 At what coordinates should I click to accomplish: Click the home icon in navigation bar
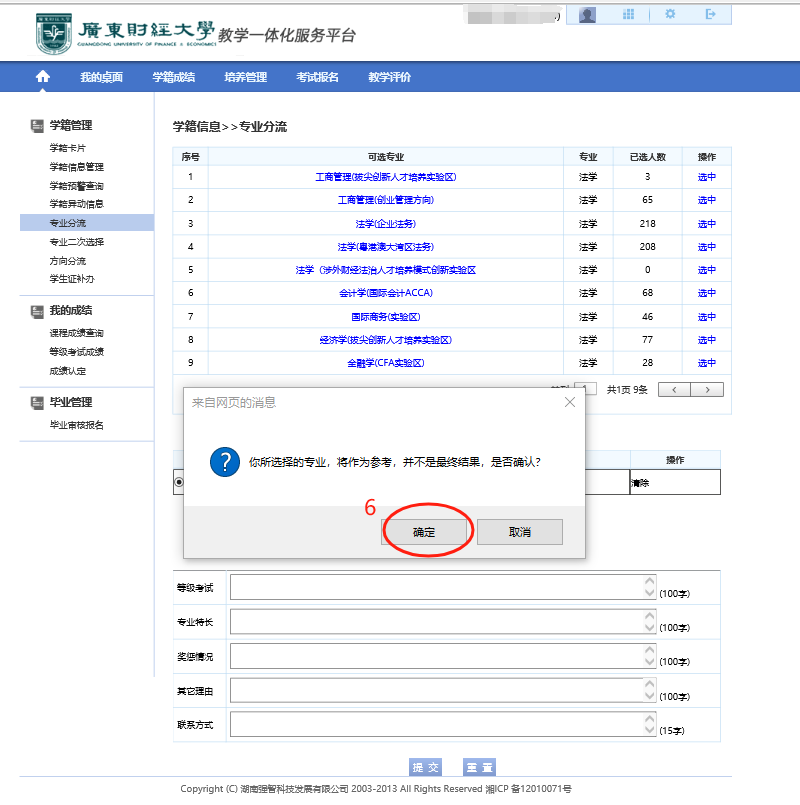coord(42,77)
